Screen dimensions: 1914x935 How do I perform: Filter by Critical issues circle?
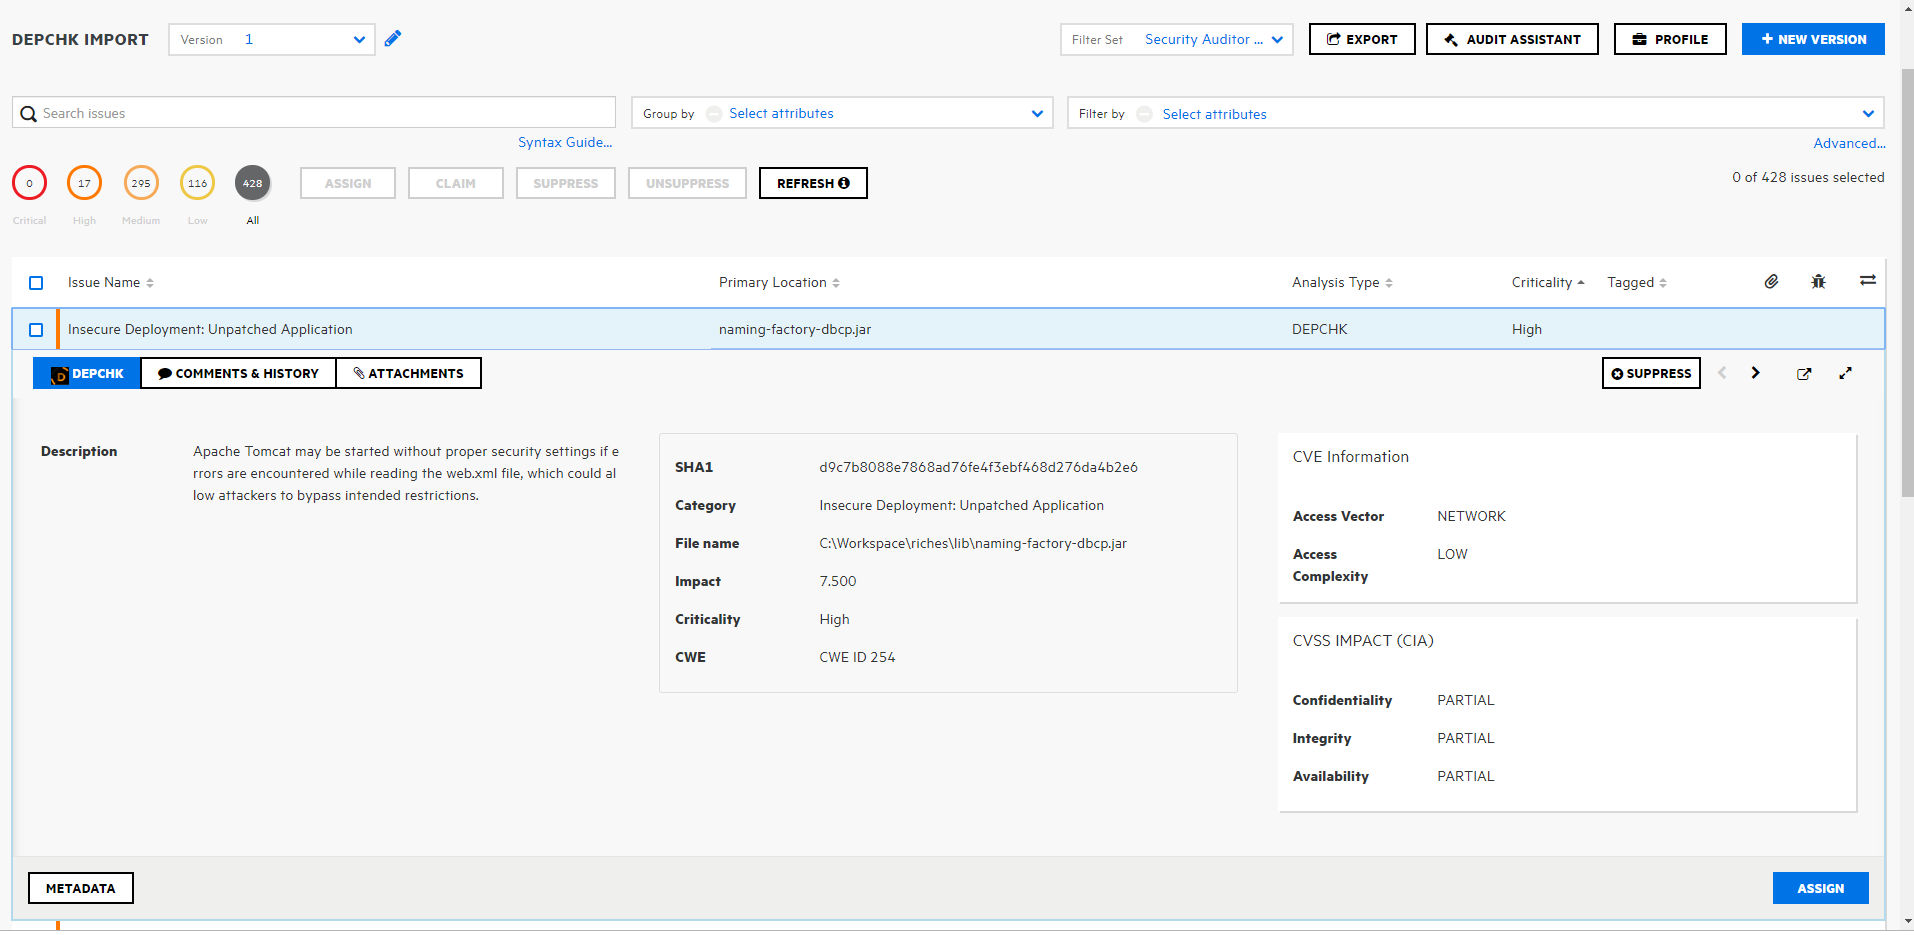(29, 183)
